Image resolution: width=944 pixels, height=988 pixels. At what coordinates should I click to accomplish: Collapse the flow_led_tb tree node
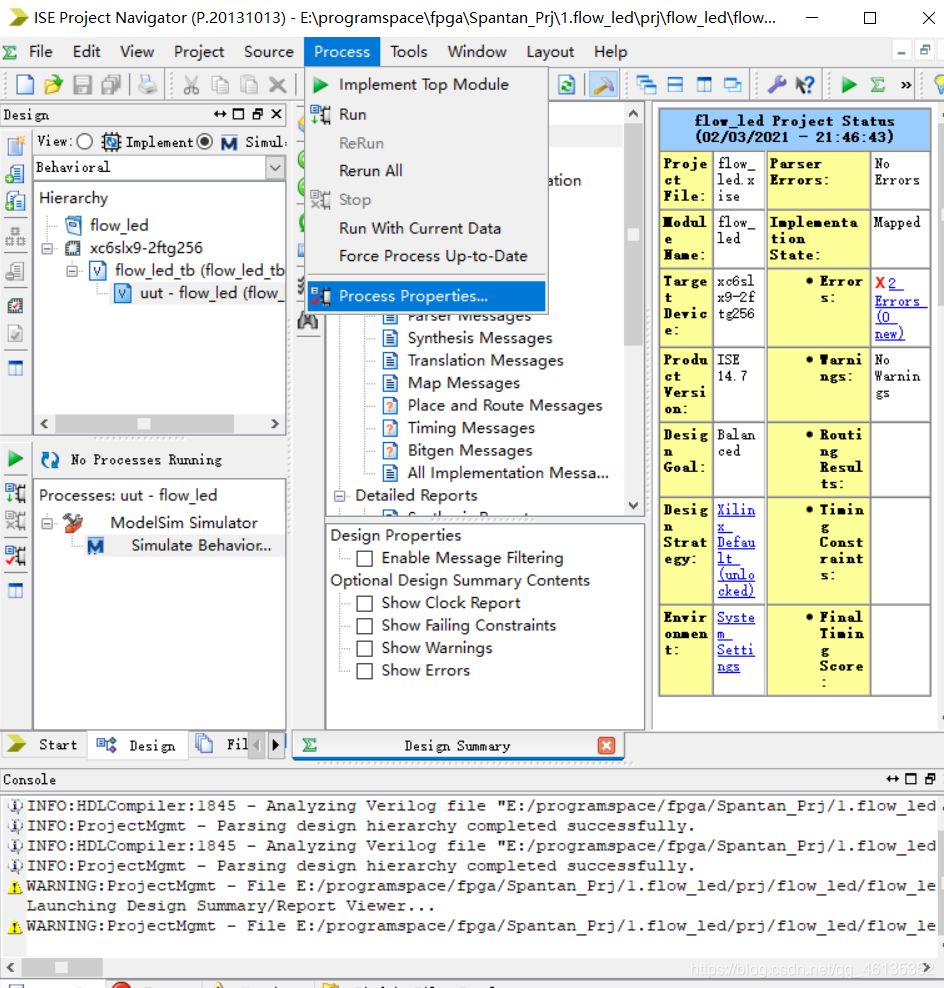pyautogui.click(x=70, y=271)
